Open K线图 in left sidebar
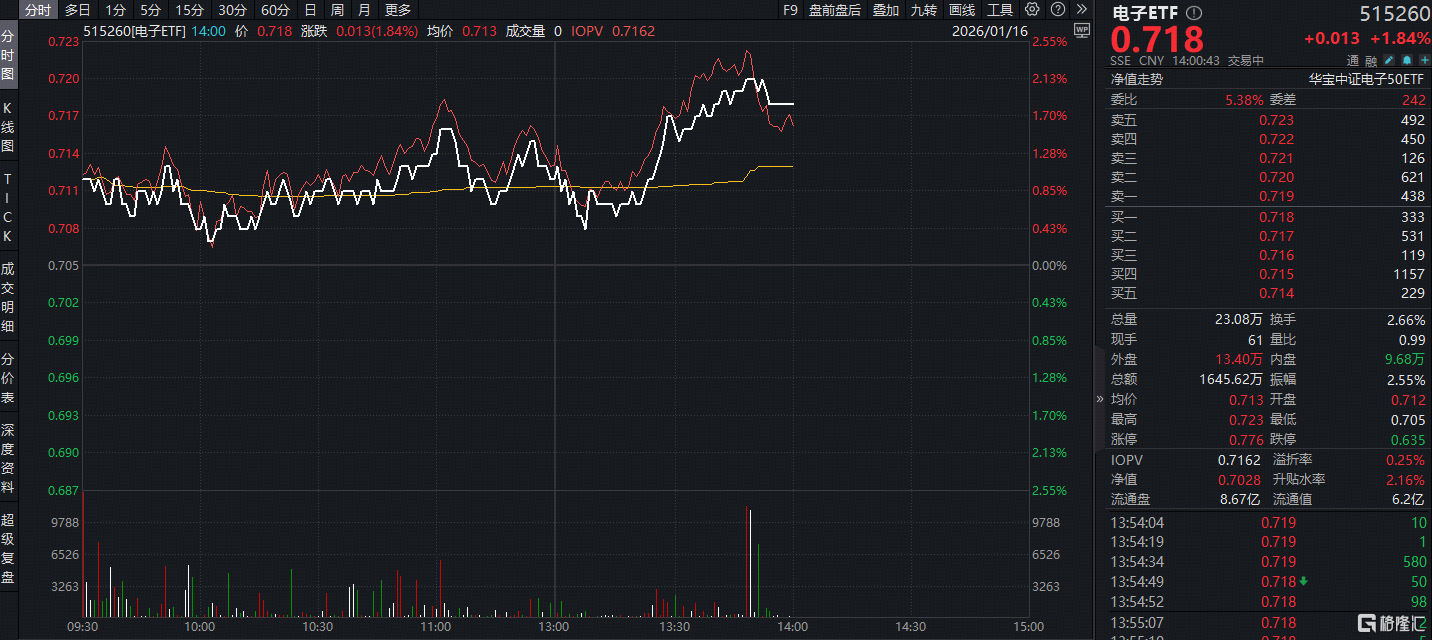The height and width of the screenshot is (640, 1432). (8, 126)
